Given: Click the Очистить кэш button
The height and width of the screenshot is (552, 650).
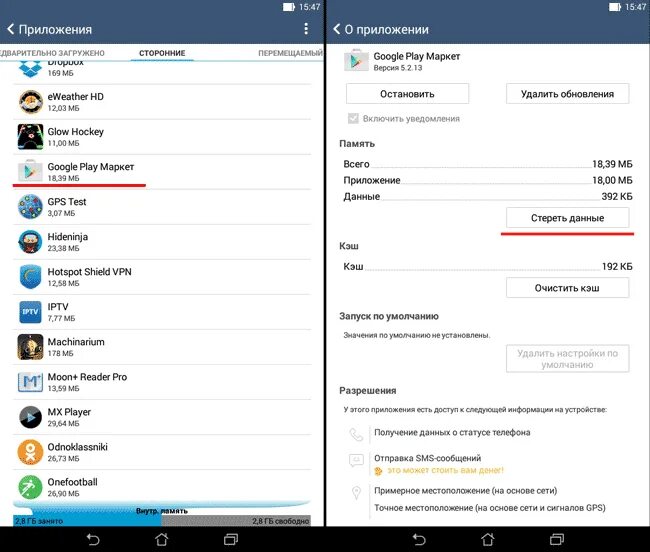Looking at the screenshot, I should [568, 288].
